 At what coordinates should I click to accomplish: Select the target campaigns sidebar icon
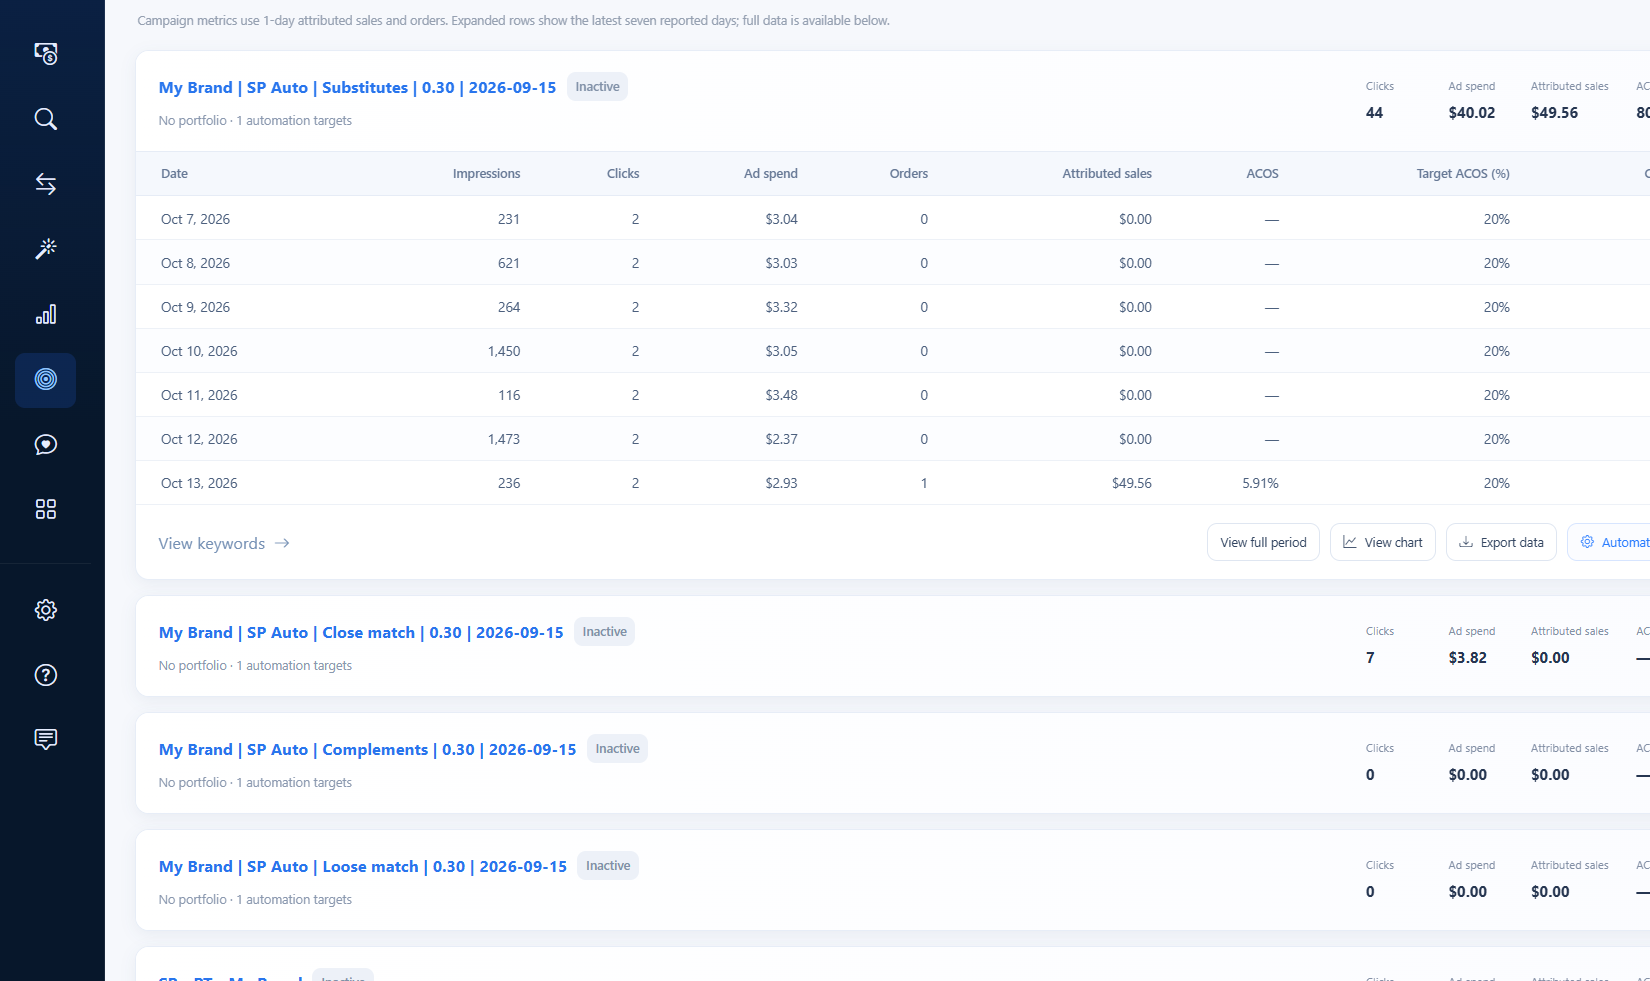(x=46, y=380)
